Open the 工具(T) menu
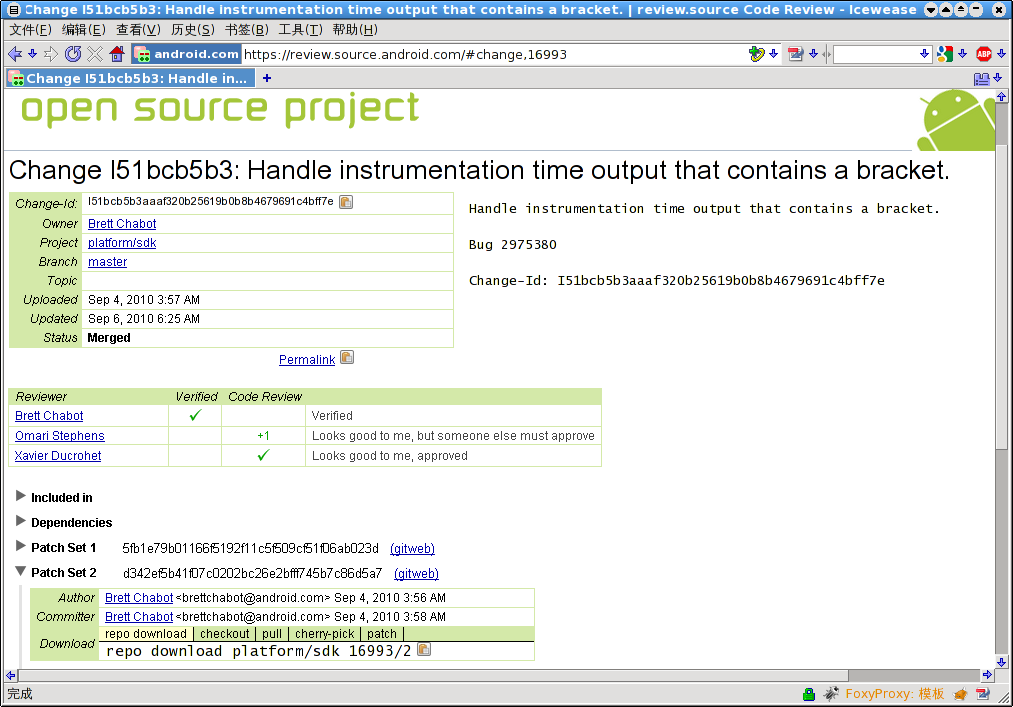 pyautogui.click(x=300, y=30)
